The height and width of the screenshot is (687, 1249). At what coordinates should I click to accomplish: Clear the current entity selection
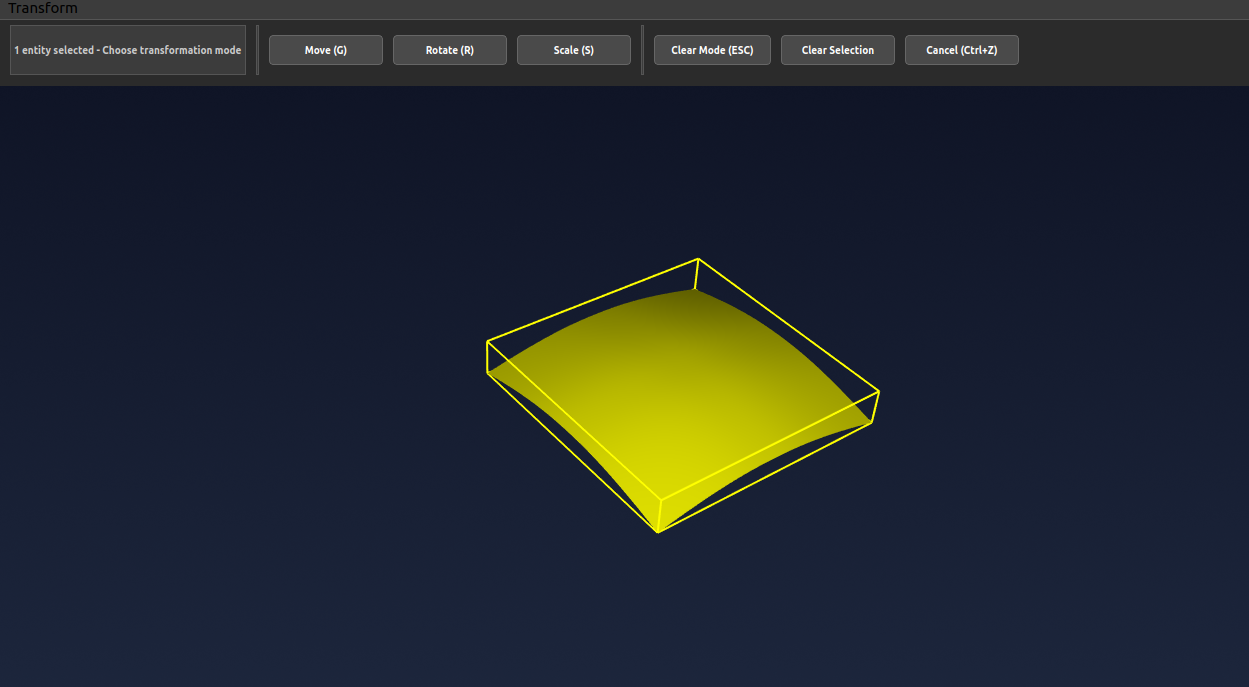click(837, 49)
